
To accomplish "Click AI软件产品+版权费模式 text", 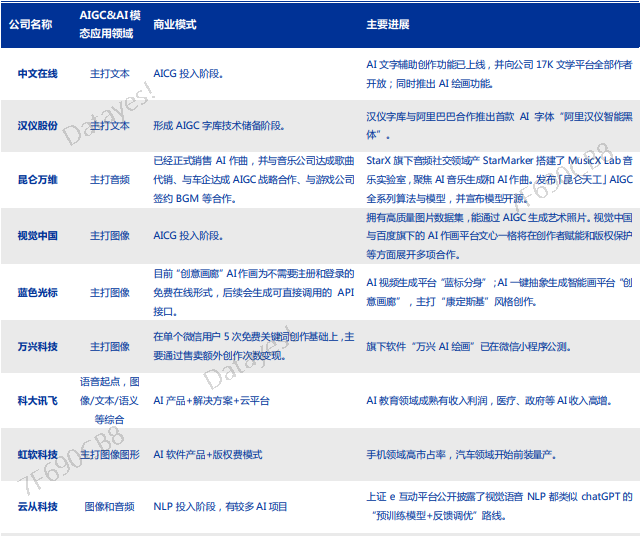I will [x=208, y=454].
